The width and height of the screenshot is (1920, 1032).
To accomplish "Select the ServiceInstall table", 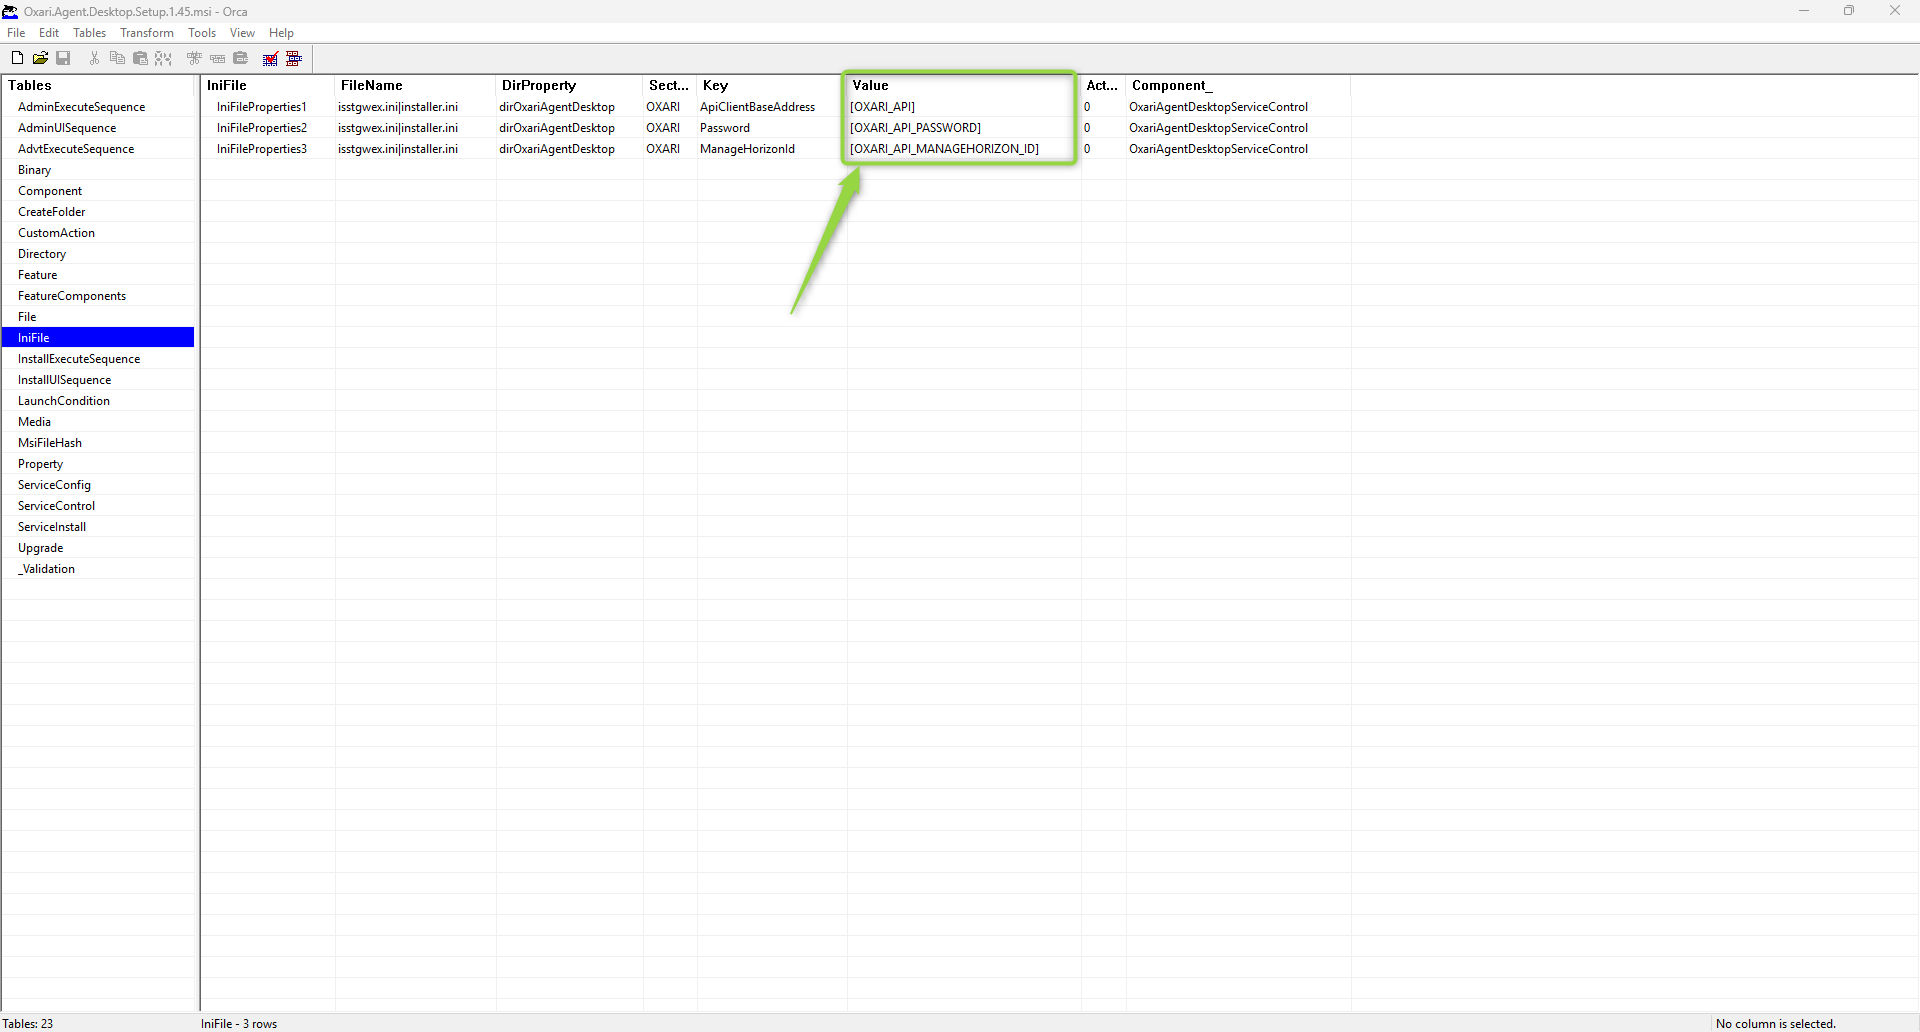I will point(98,527).
